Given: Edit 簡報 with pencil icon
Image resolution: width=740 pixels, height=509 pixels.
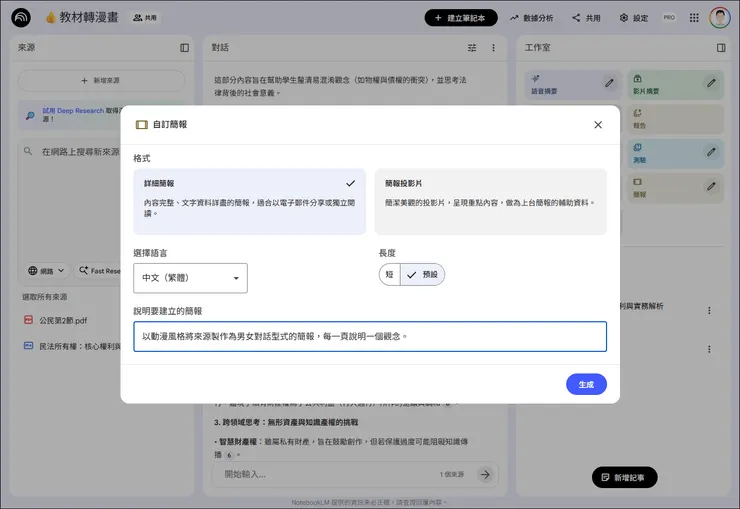Looking at the screenshot, I should 711,186.
